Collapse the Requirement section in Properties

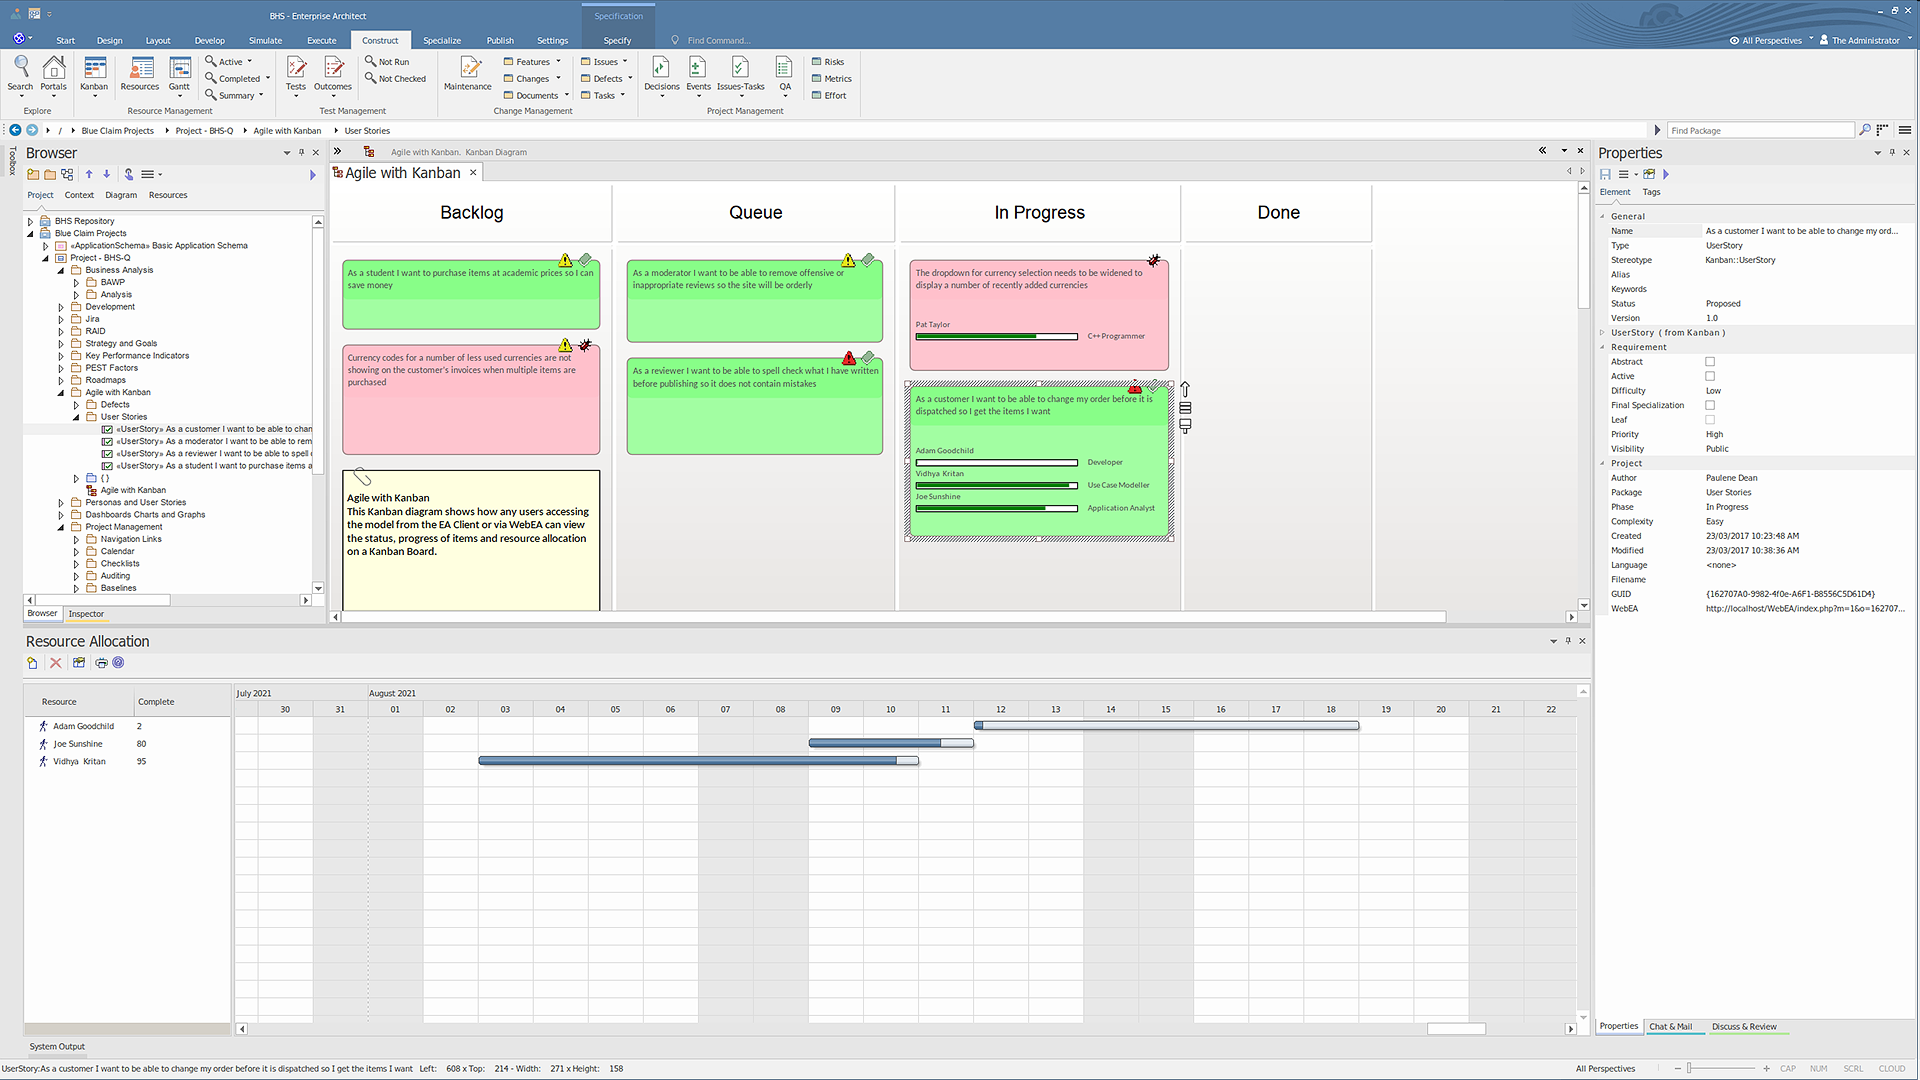click(1601, 347)
